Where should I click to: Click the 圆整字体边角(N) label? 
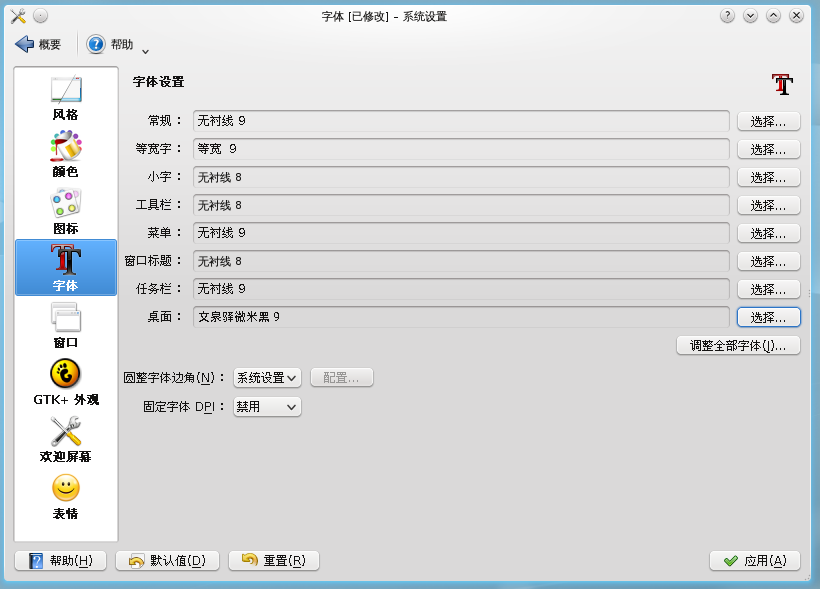click(174, 378)
